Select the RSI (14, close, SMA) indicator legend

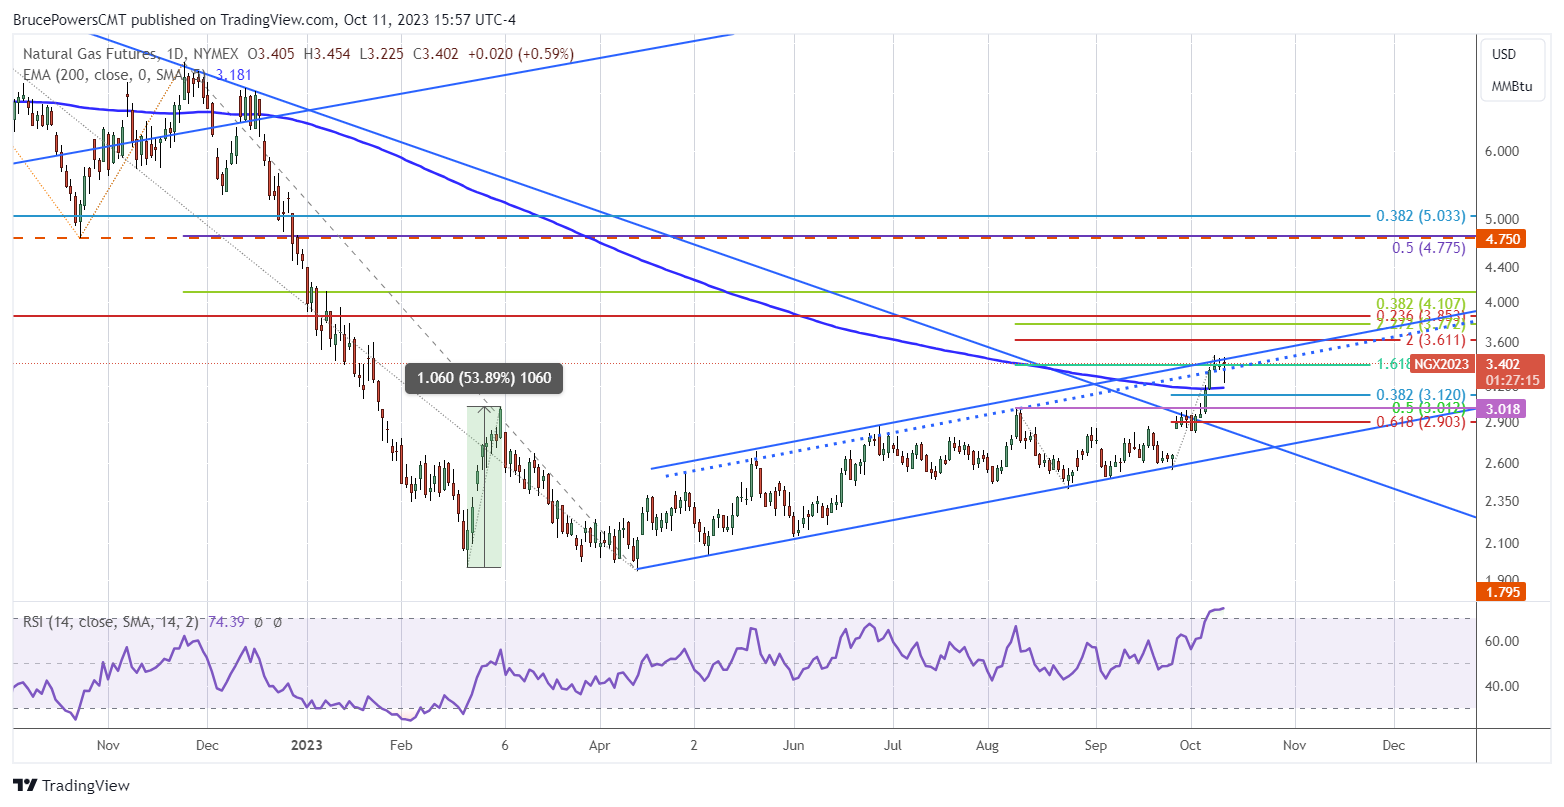coord(112,621)
